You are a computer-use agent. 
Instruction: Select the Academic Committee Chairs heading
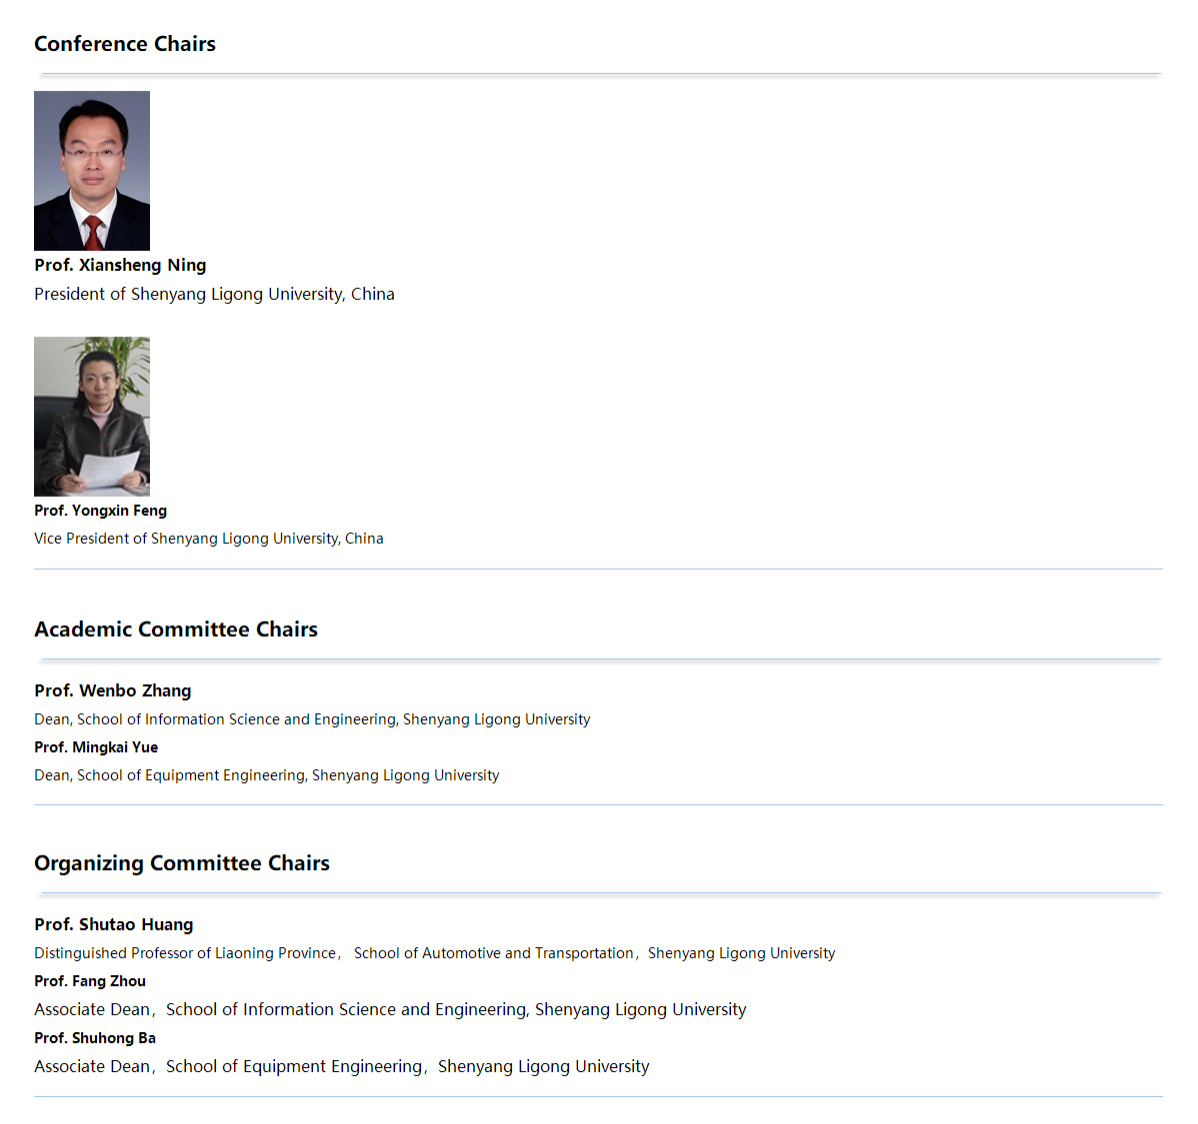point(176,629)
